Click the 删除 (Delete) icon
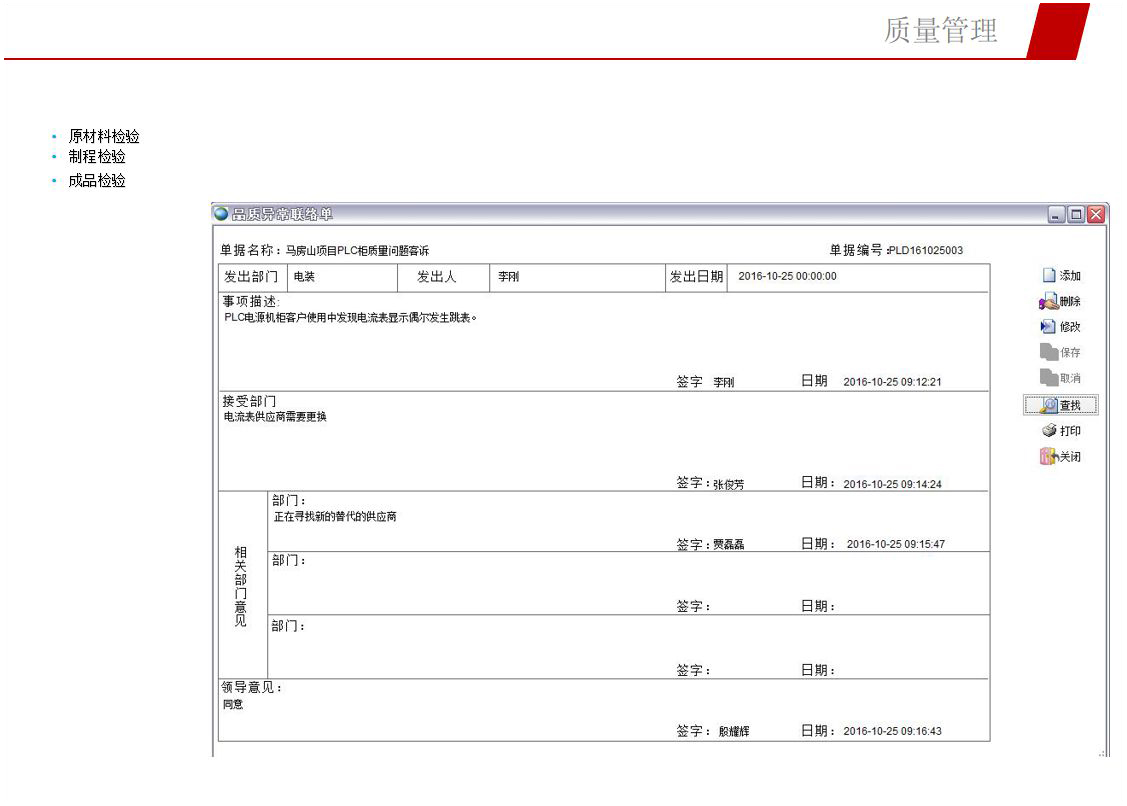1127x806 pixels. click(x=1048, y=301)
